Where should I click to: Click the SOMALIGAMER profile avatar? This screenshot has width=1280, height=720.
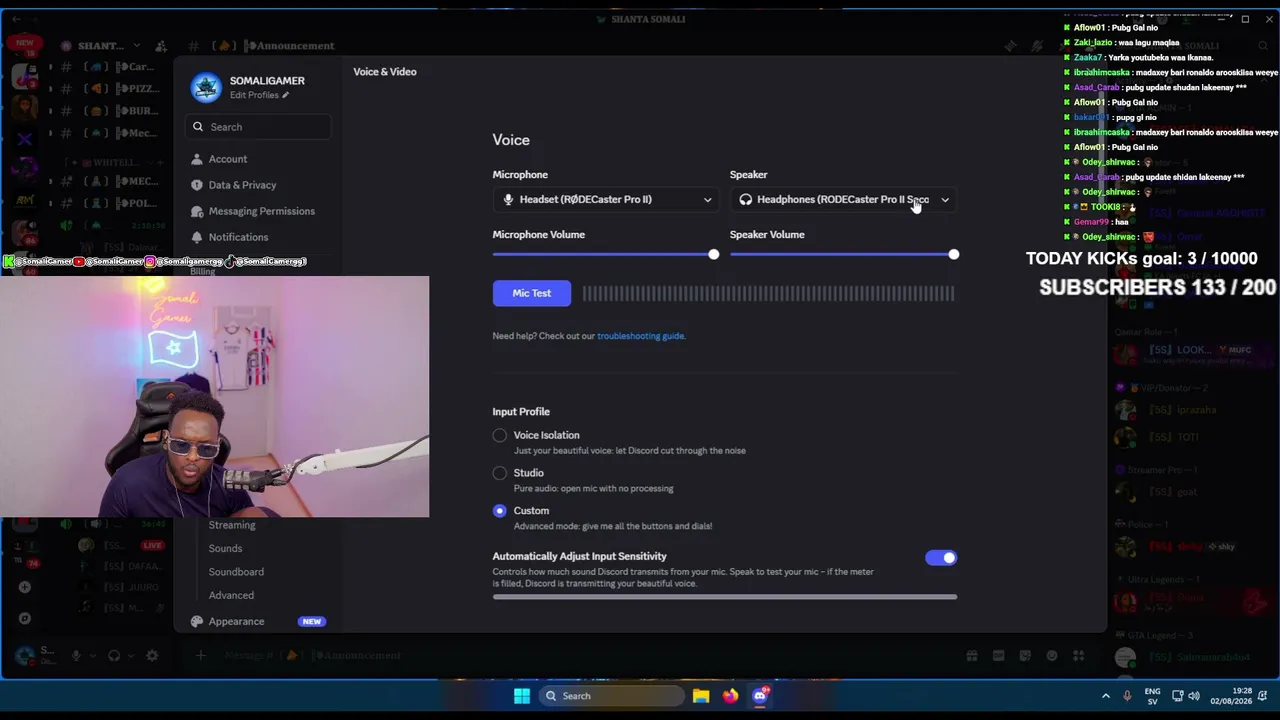tap(206, 88)
